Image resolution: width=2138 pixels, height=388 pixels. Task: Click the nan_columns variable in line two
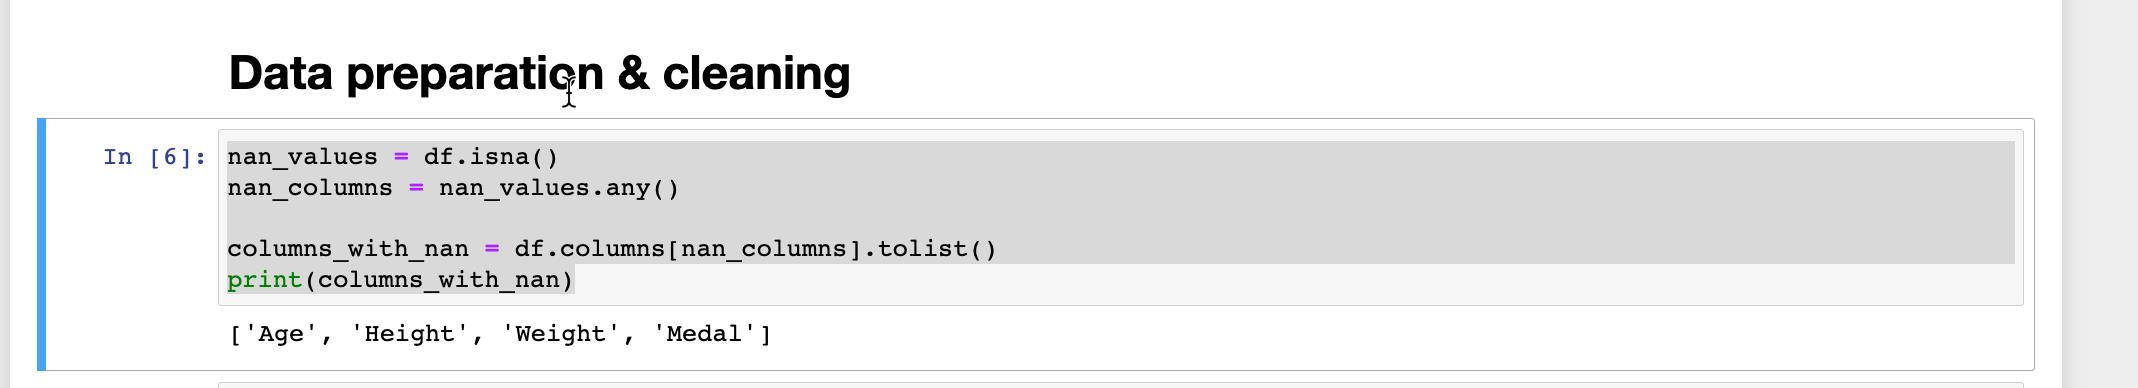click(310, 188)
